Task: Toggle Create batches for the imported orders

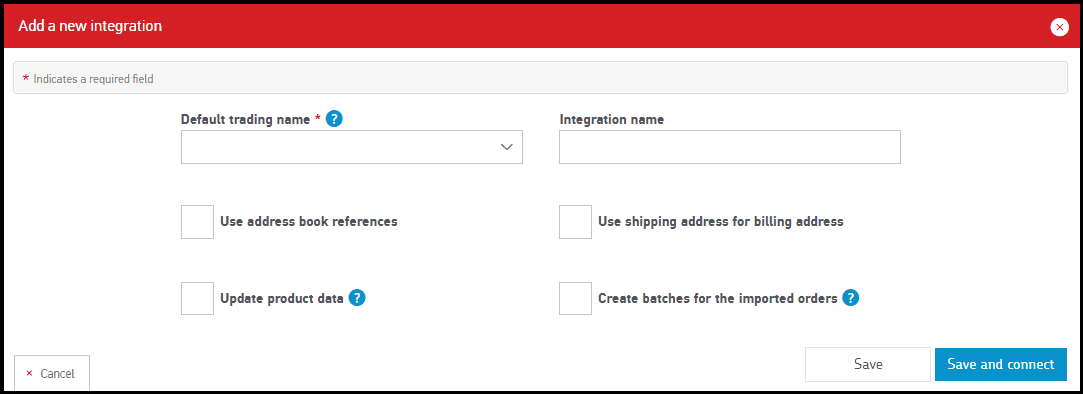Action: (x=575, y=299)
